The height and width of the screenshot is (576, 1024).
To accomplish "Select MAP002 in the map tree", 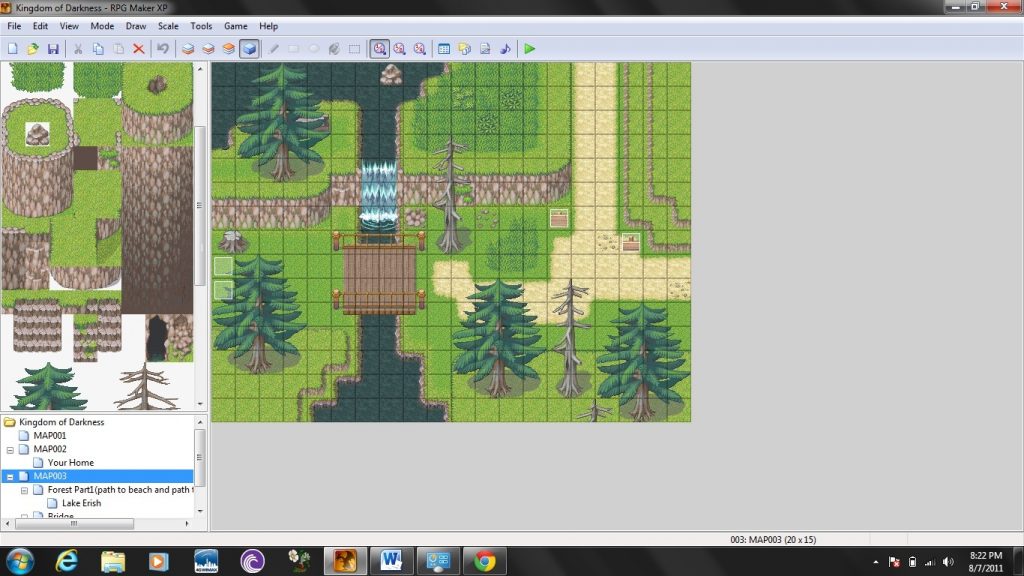I will pyautogui.click(x=50, y=449).
